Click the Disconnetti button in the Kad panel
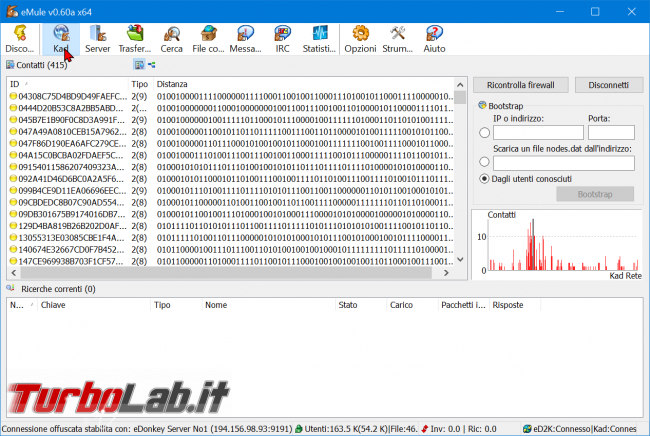 tap(609, 85)
